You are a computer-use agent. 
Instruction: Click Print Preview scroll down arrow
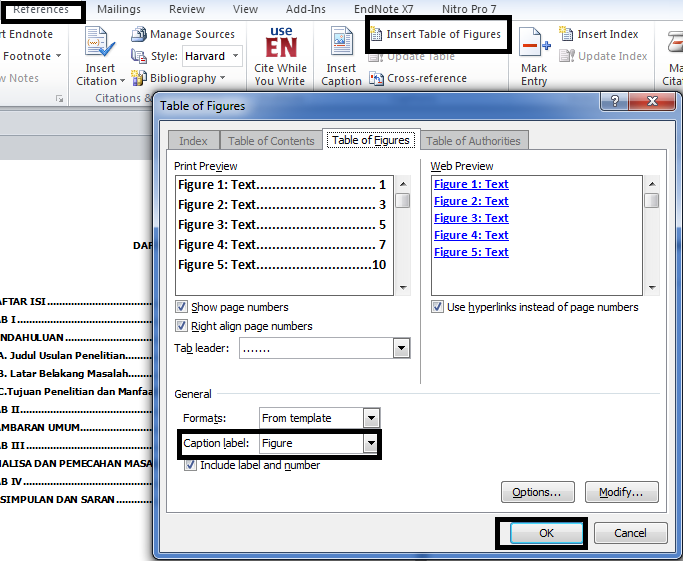(x=403, y=287)
